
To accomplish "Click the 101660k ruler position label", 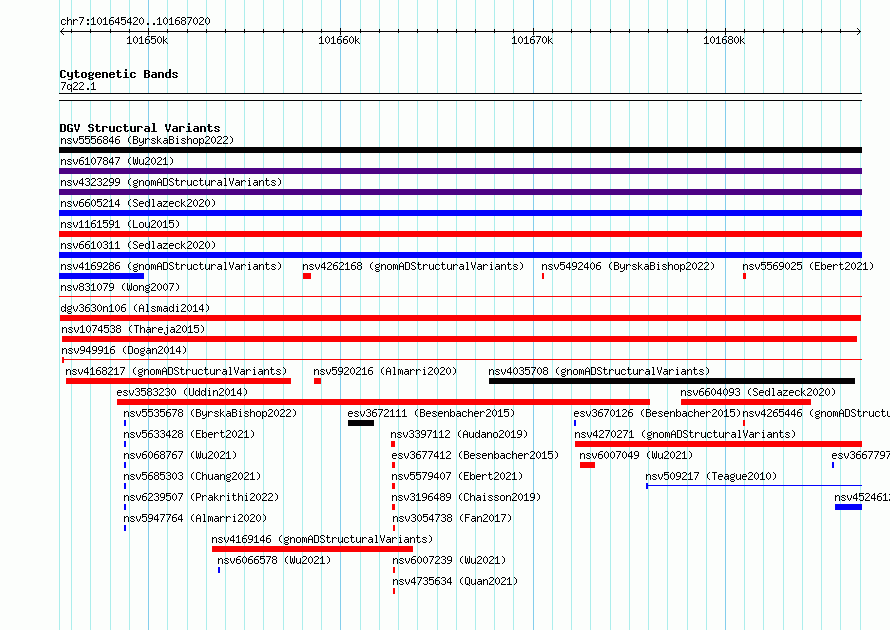I will pyautogui.click(x=339, y=40).
